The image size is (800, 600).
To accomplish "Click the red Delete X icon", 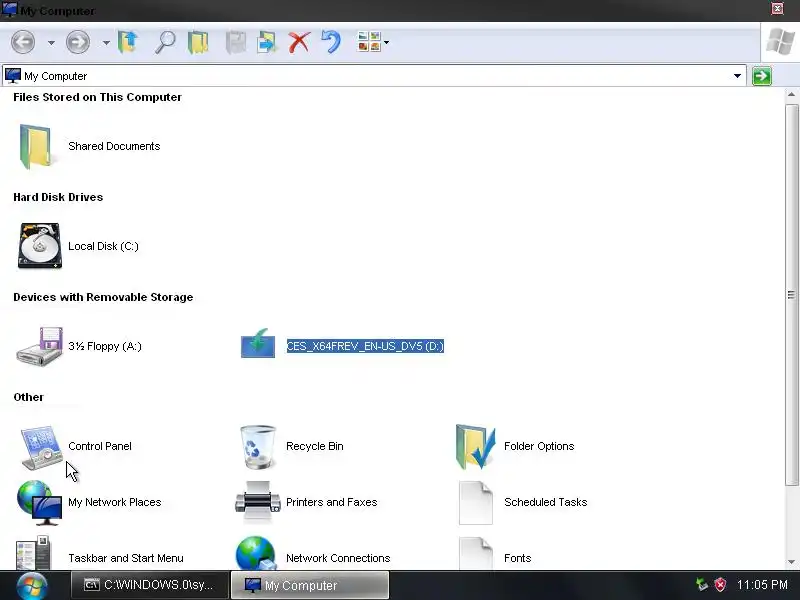I will click(299, 42).
